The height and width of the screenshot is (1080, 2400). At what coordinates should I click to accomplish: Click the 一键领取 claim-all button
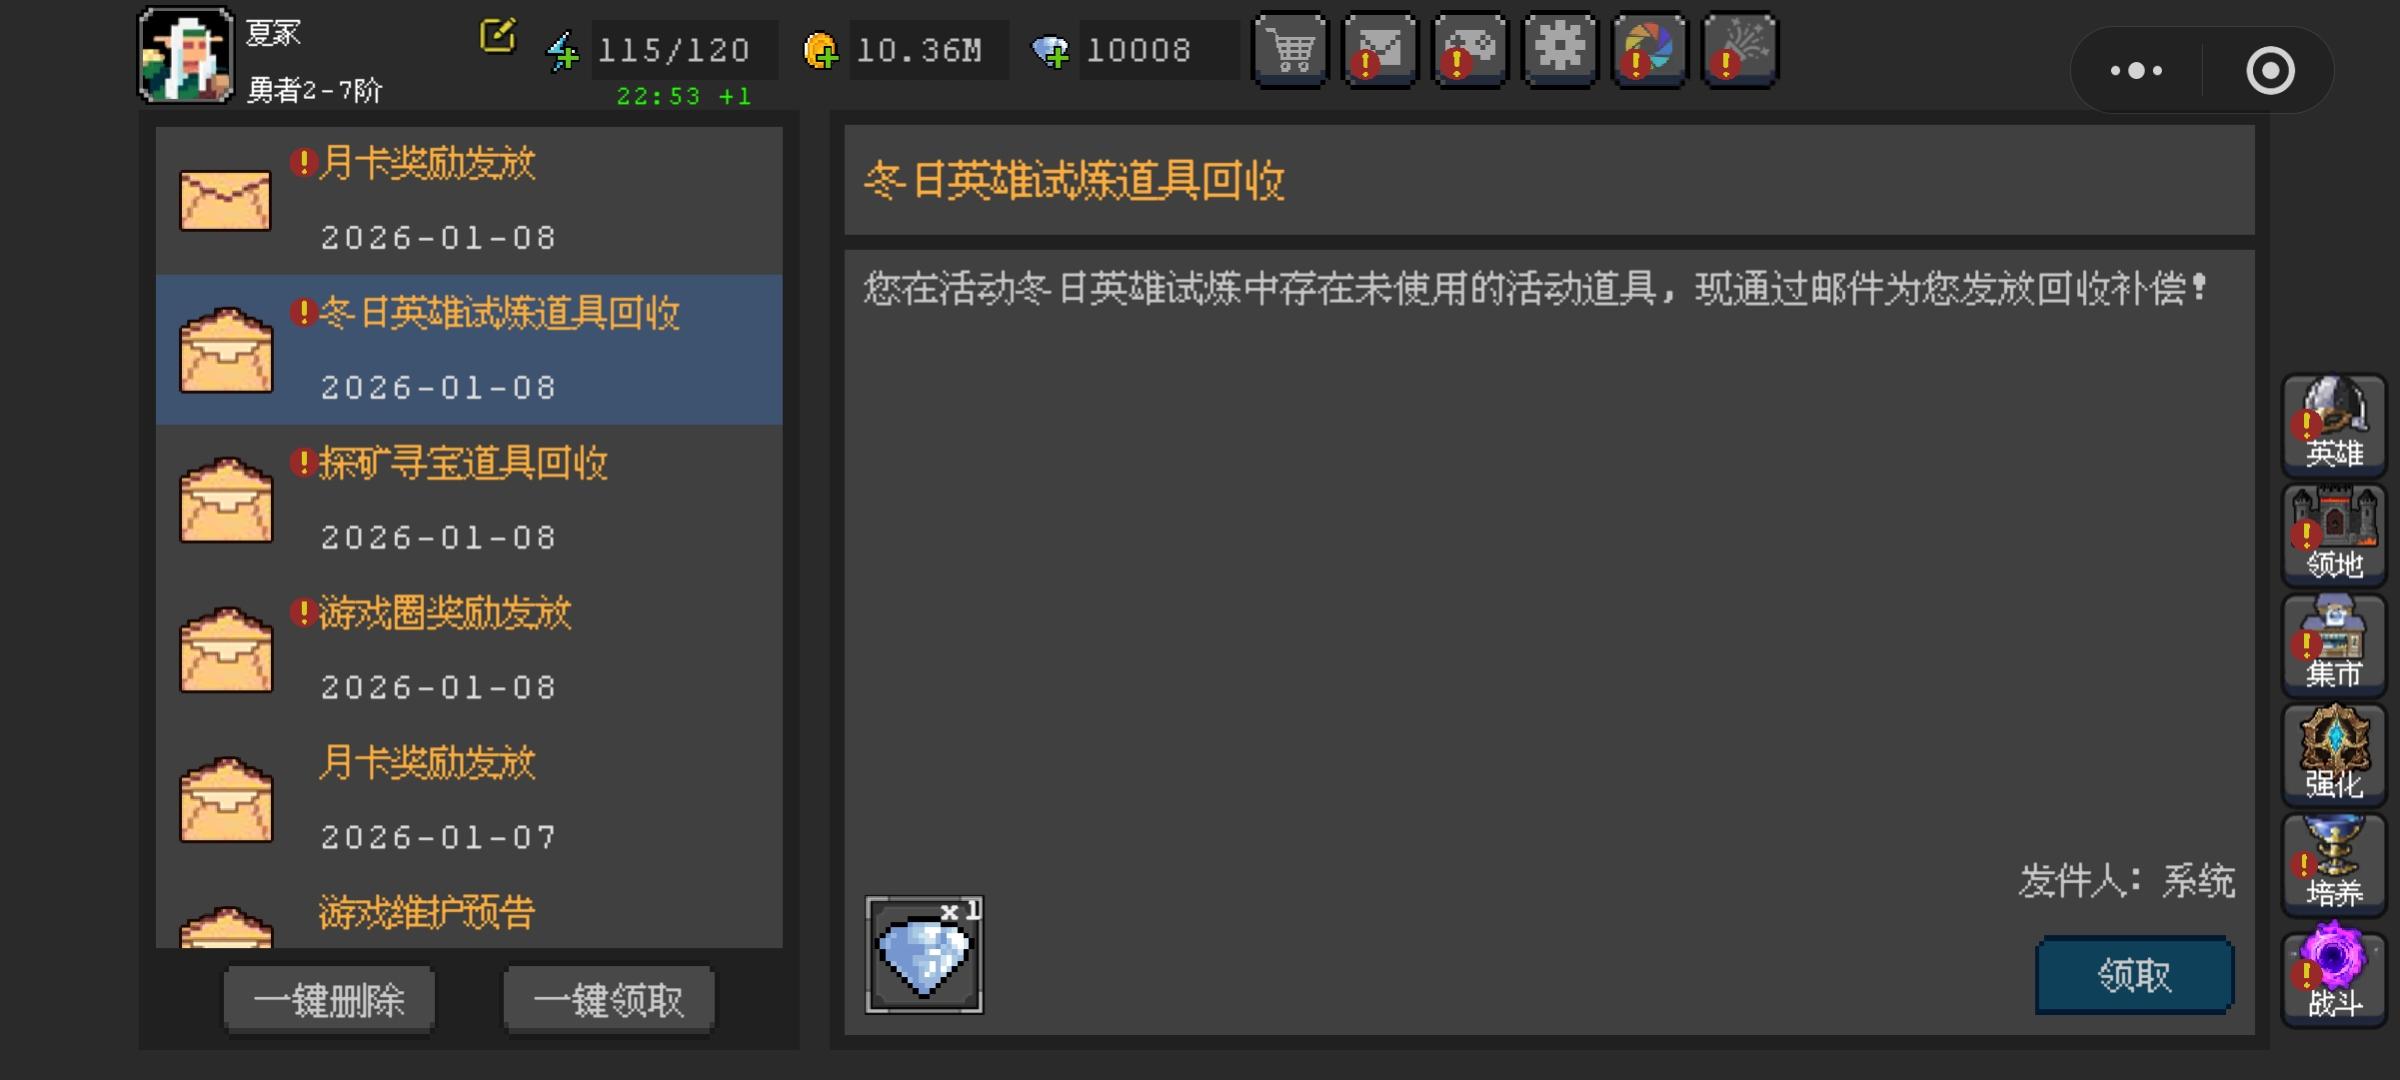pyautogui.click(x=608, y=999)
